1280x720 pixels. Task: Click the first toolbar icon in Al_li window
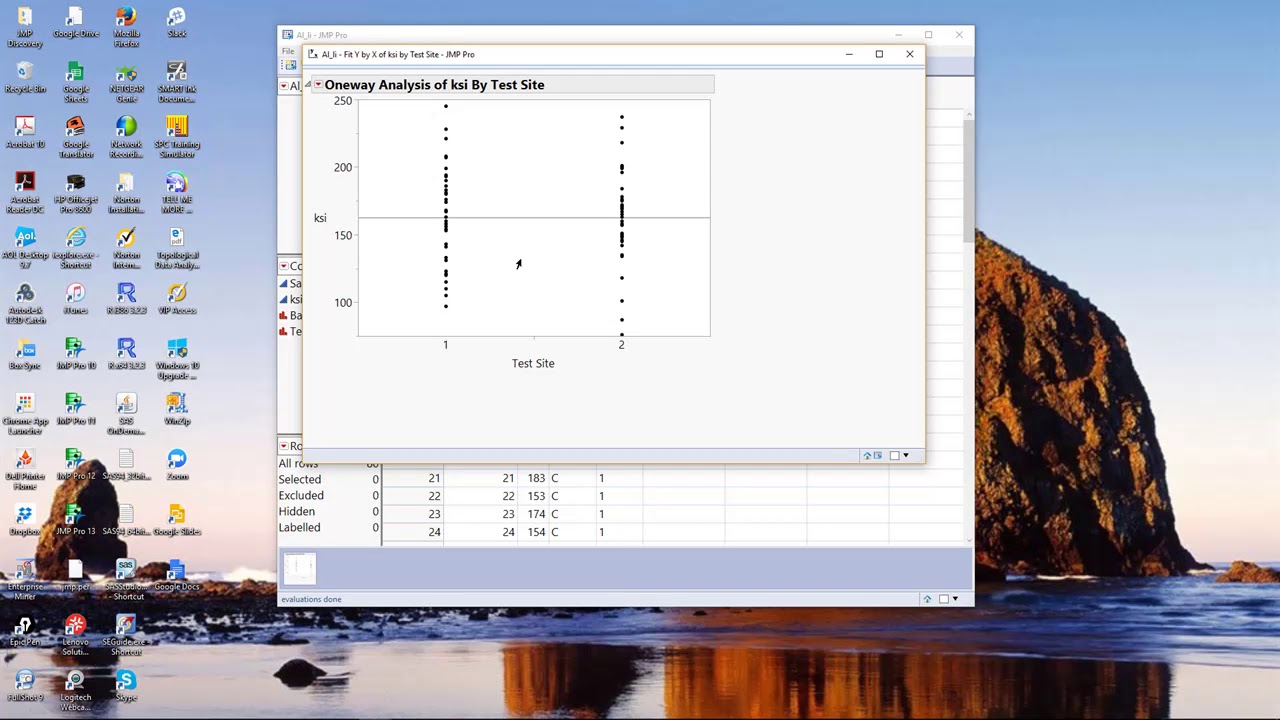coord(290,65)
